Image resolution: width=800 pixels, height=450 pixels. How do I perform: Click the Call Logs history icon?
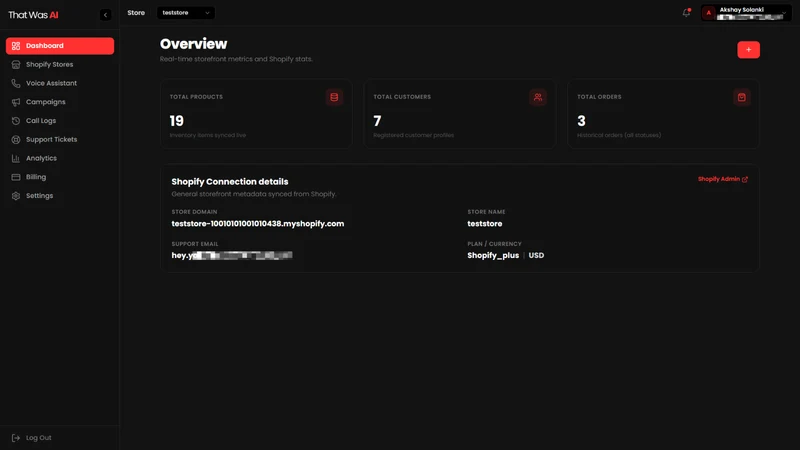tap(16, 121)
